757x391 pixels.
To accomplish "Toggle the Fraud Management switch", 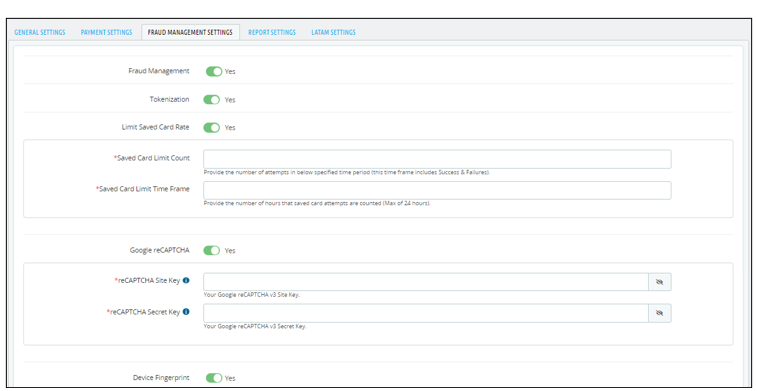I will [214, 71].
